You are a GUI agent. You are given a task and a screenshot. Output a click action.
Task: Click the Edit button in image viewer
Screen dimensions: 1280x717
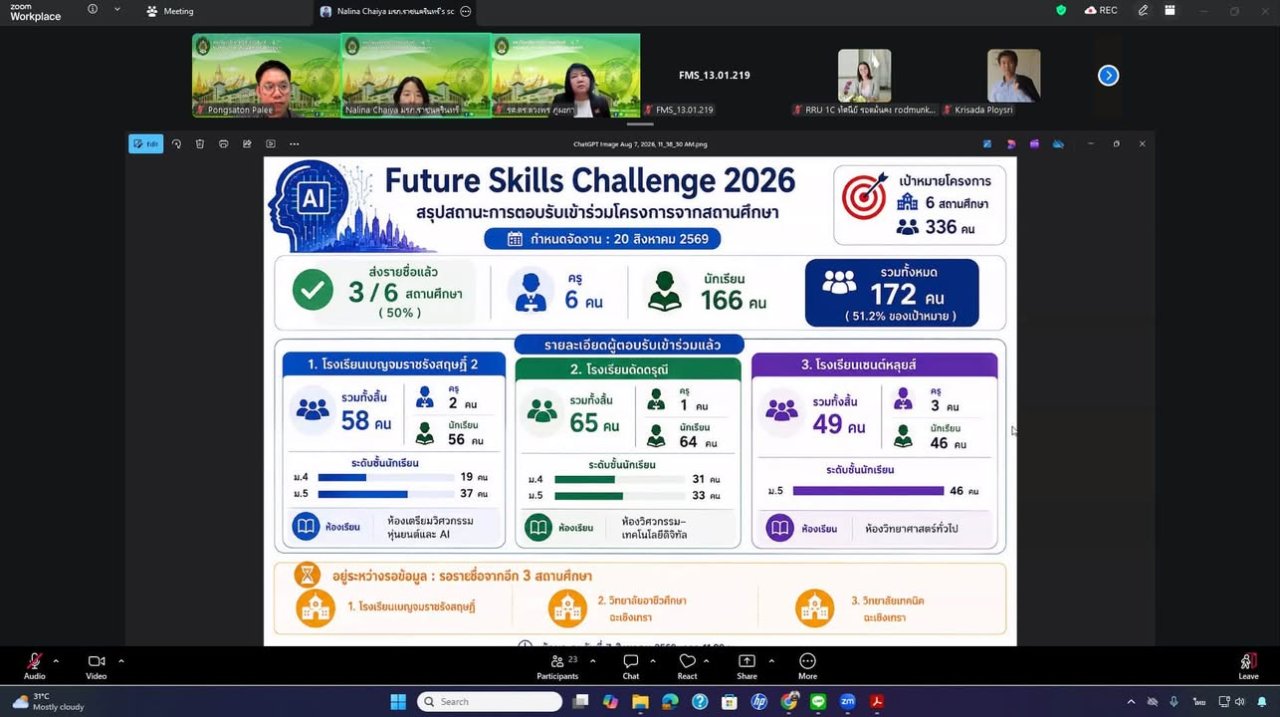coord(146,144)
